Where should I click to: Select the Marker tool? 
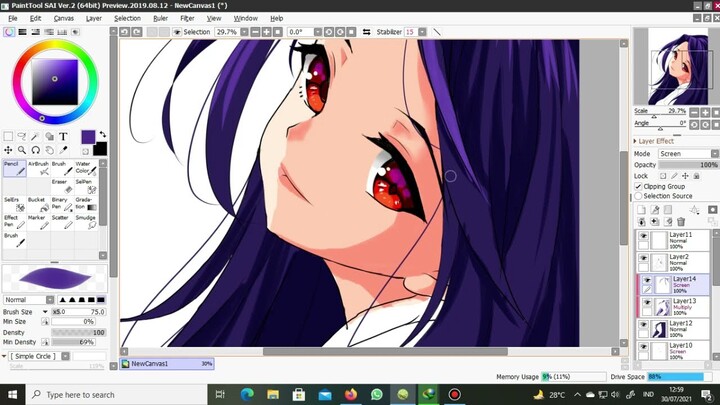(x=38, y=222)
